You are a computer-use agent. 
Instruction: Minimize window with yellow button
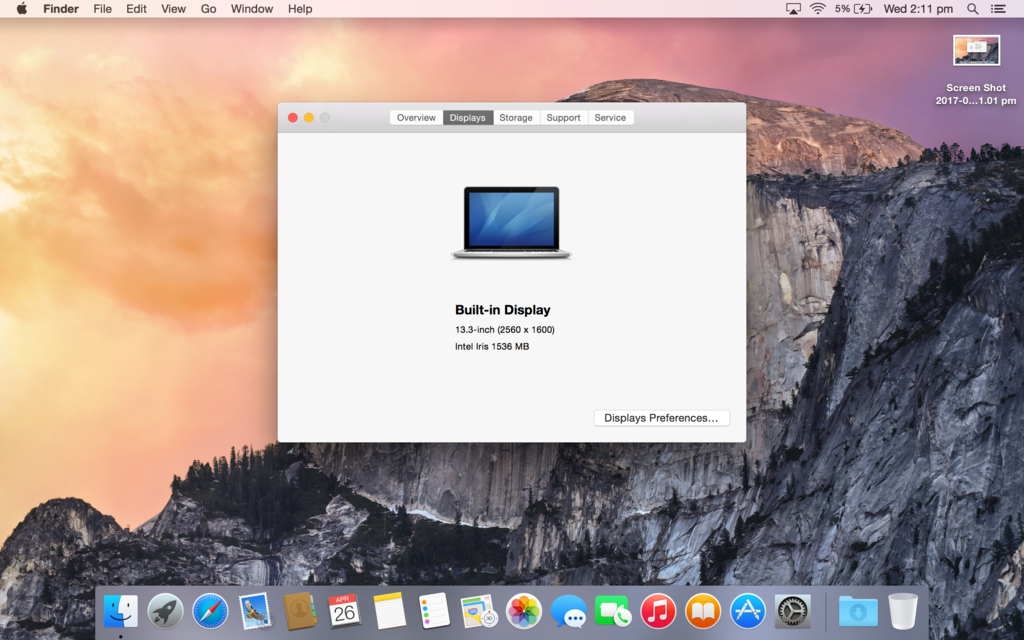(x=309, y=118)
